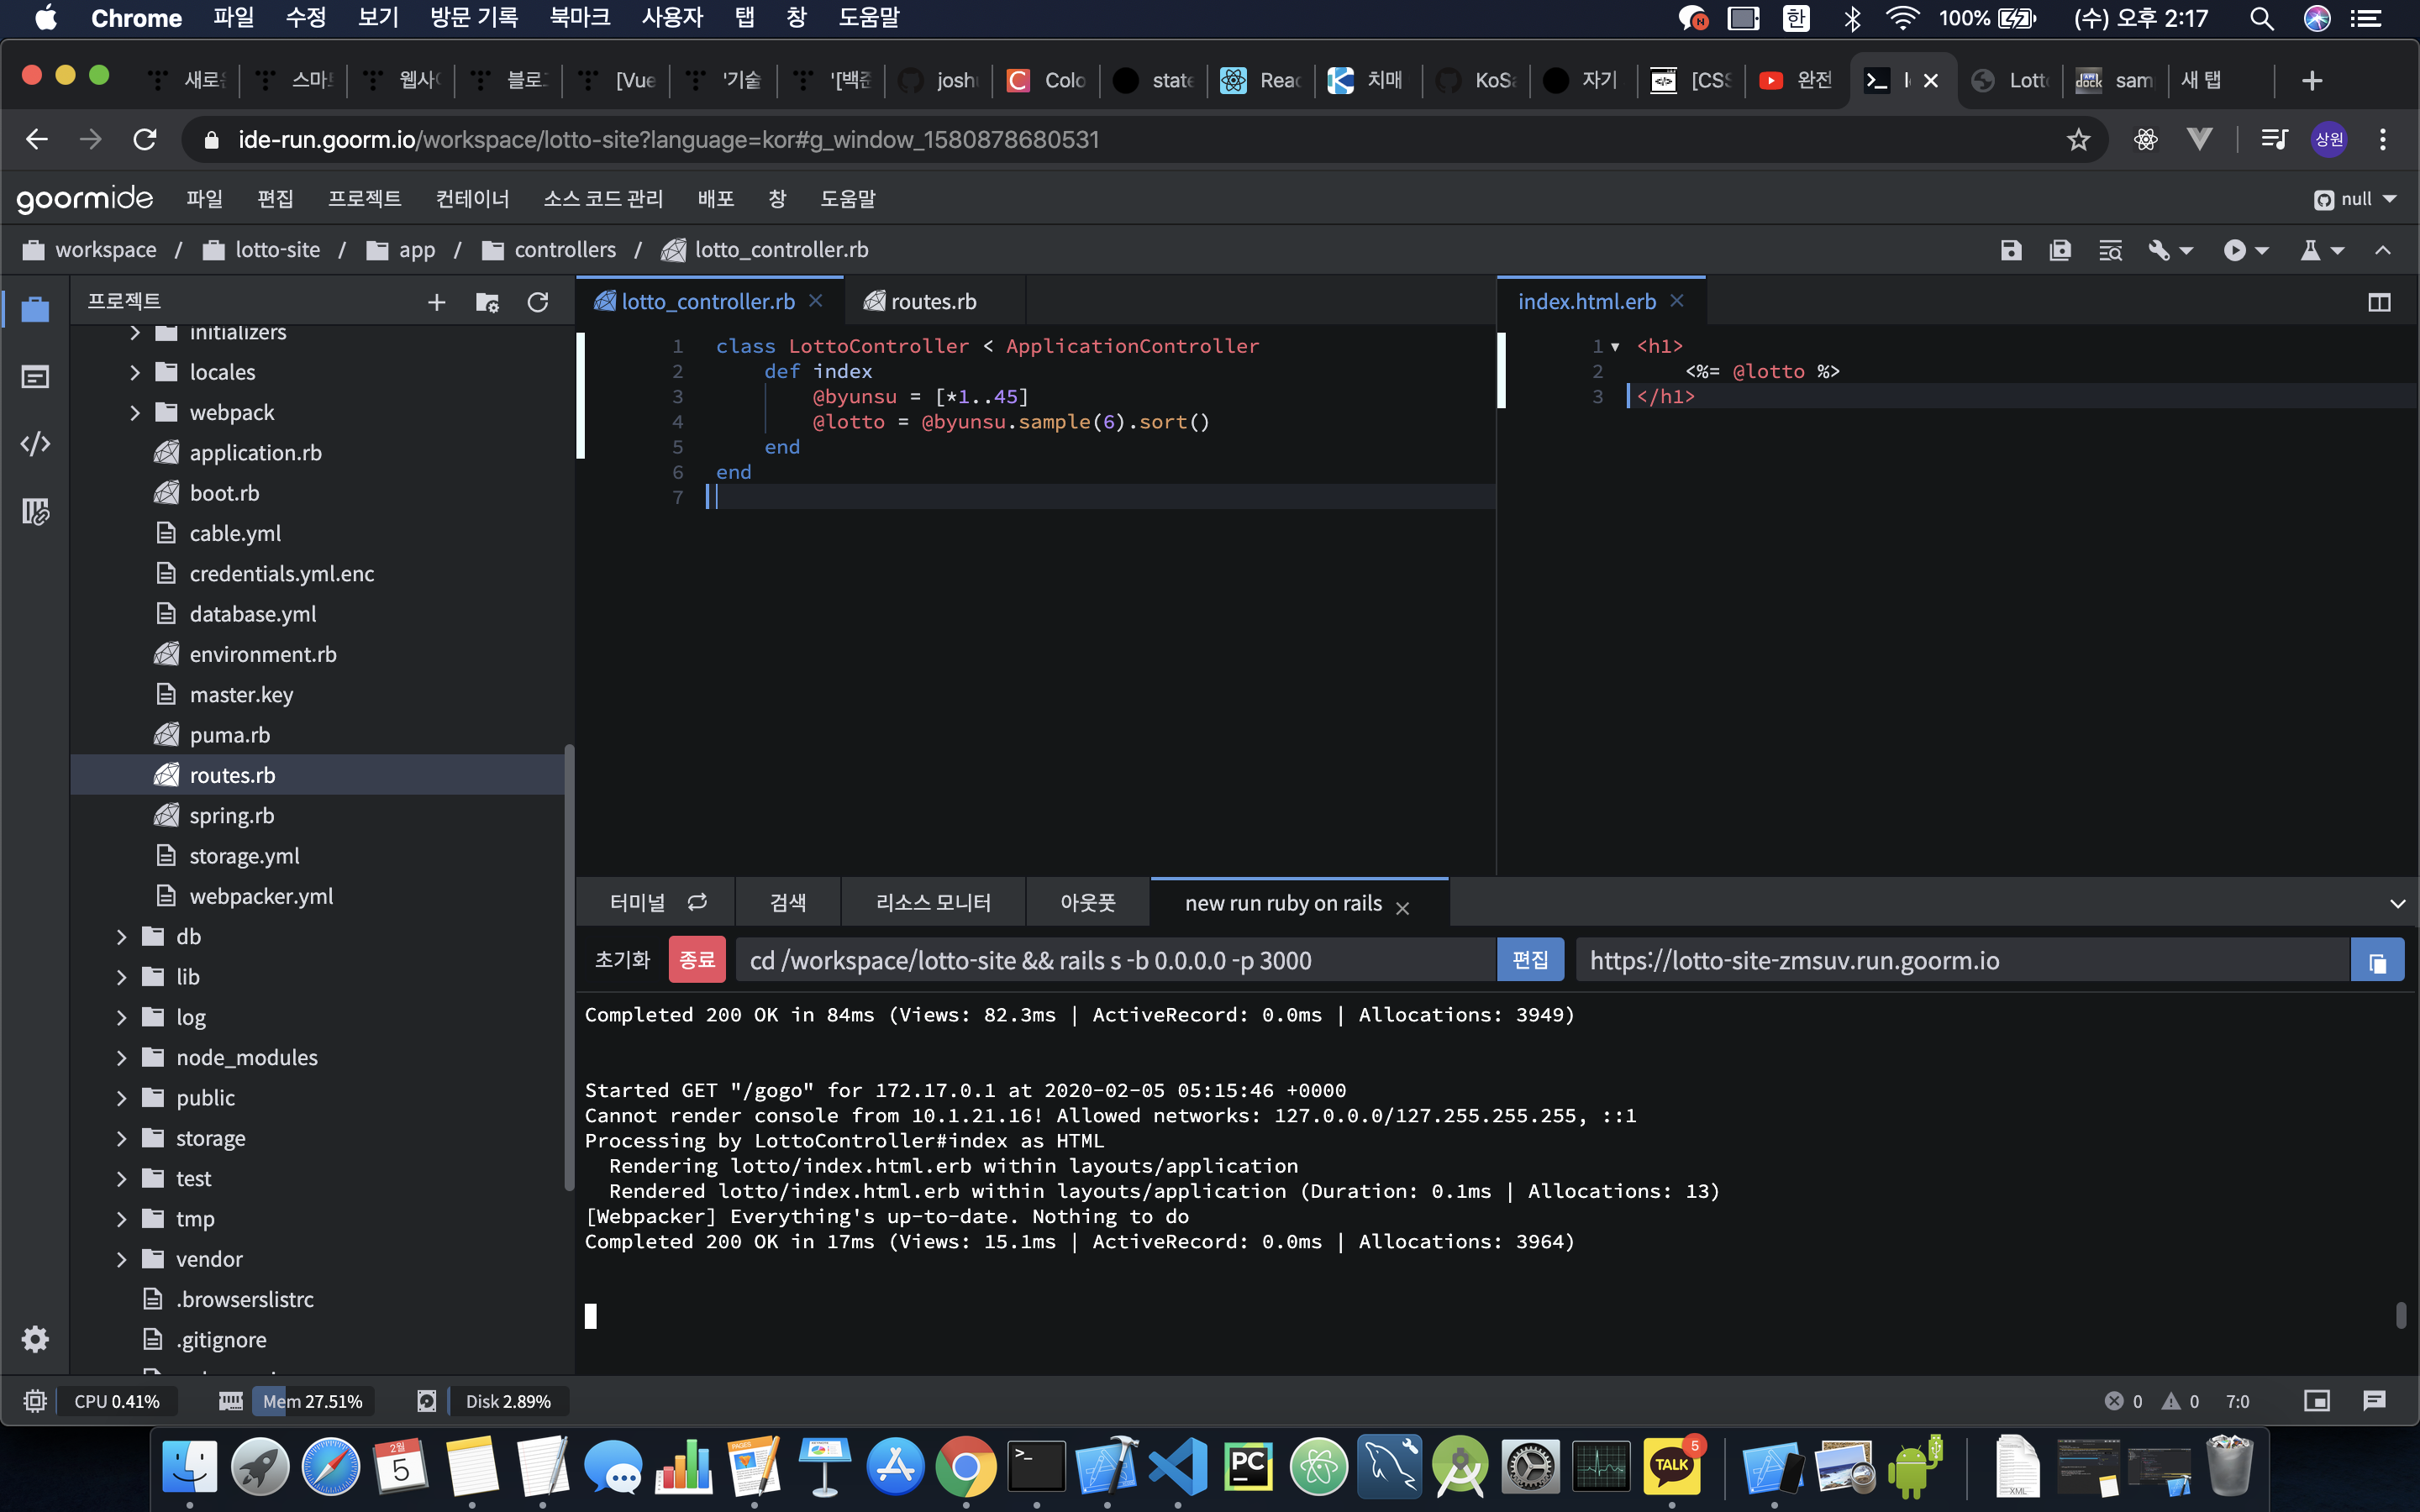
Task: Open the 컨테이너 menu
Action: click(472, 199)
